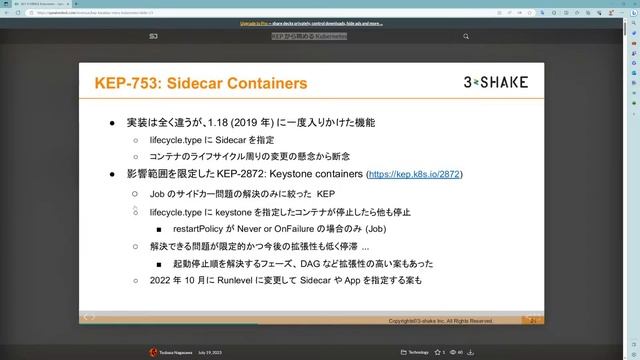
Task: Focus the browser address bar
Action: [x=261, y=13]
